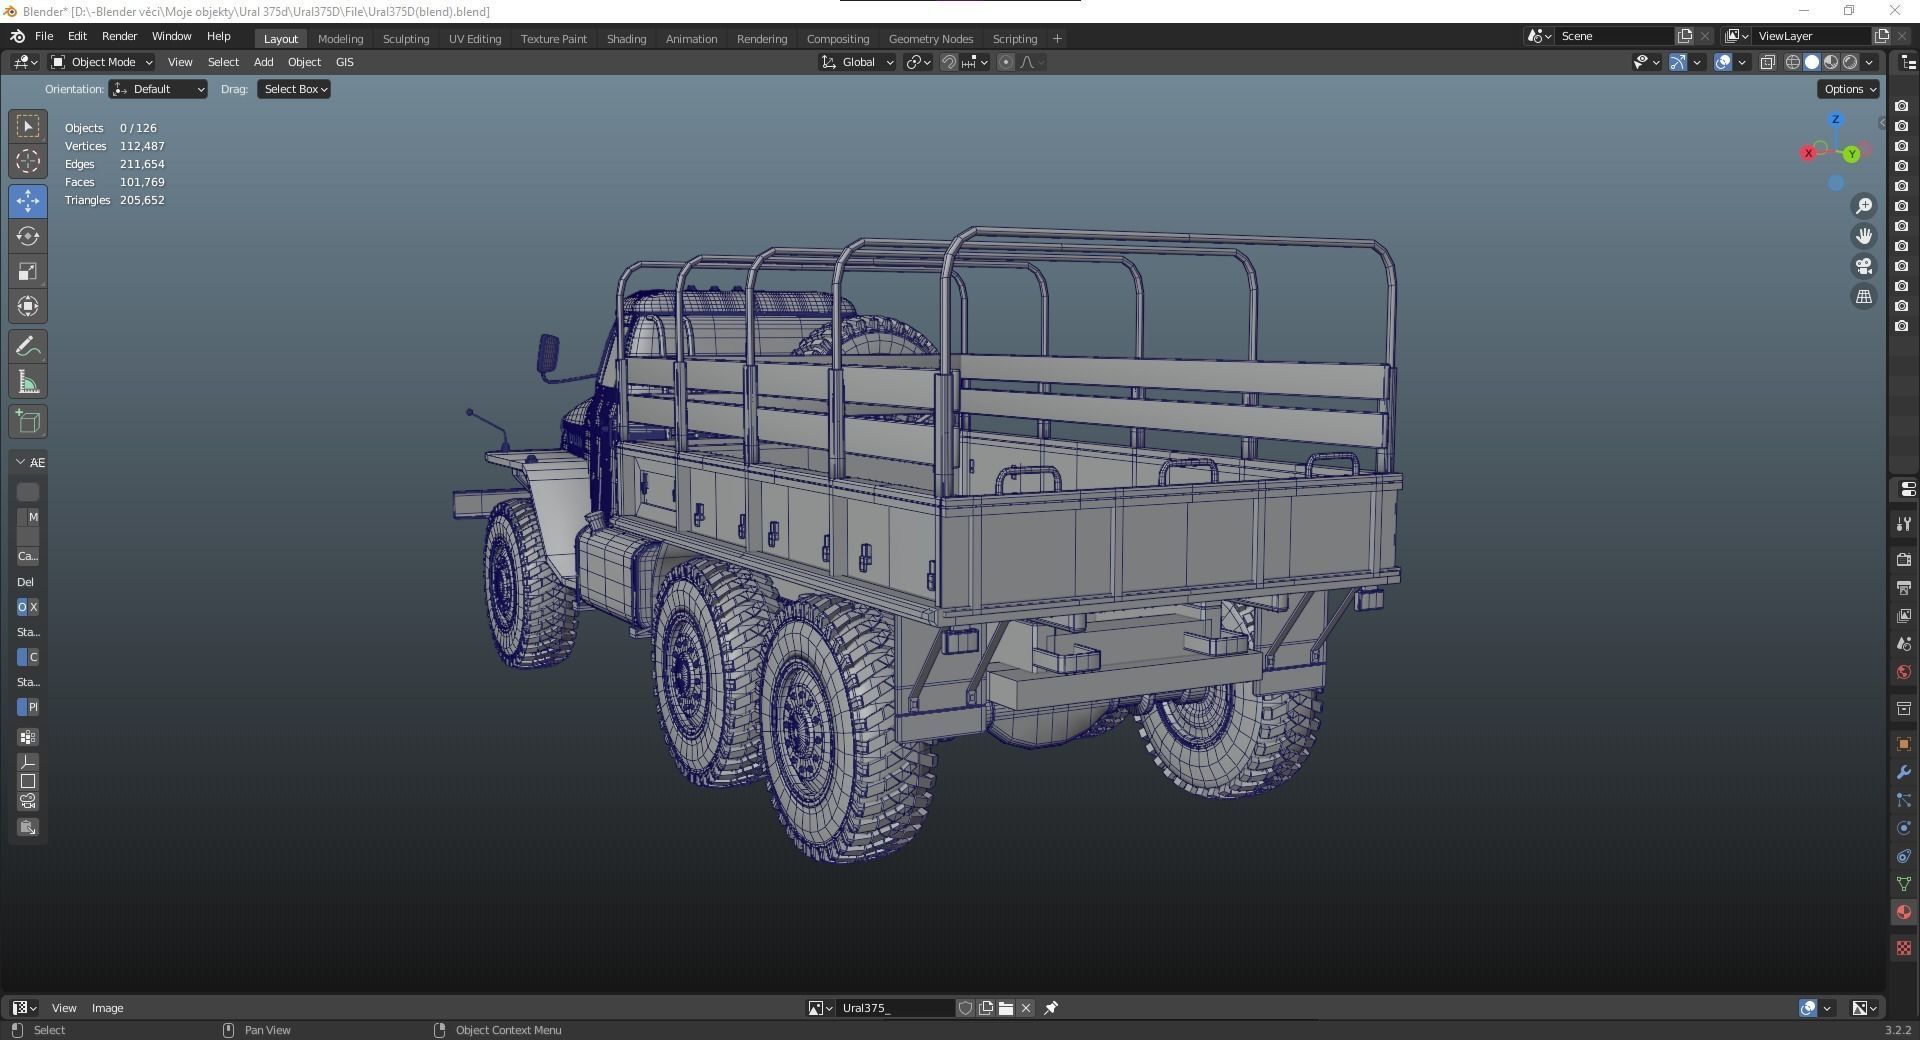Select the Transform tool
The height and width of the screenshot is (1040, 1920).
pos(28,306)
